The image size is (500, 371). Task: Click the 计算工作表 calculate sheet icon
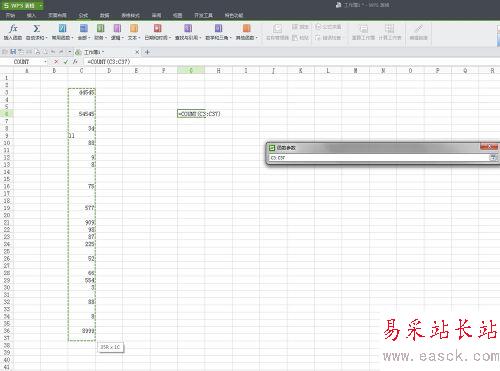[x=389, y=29]
